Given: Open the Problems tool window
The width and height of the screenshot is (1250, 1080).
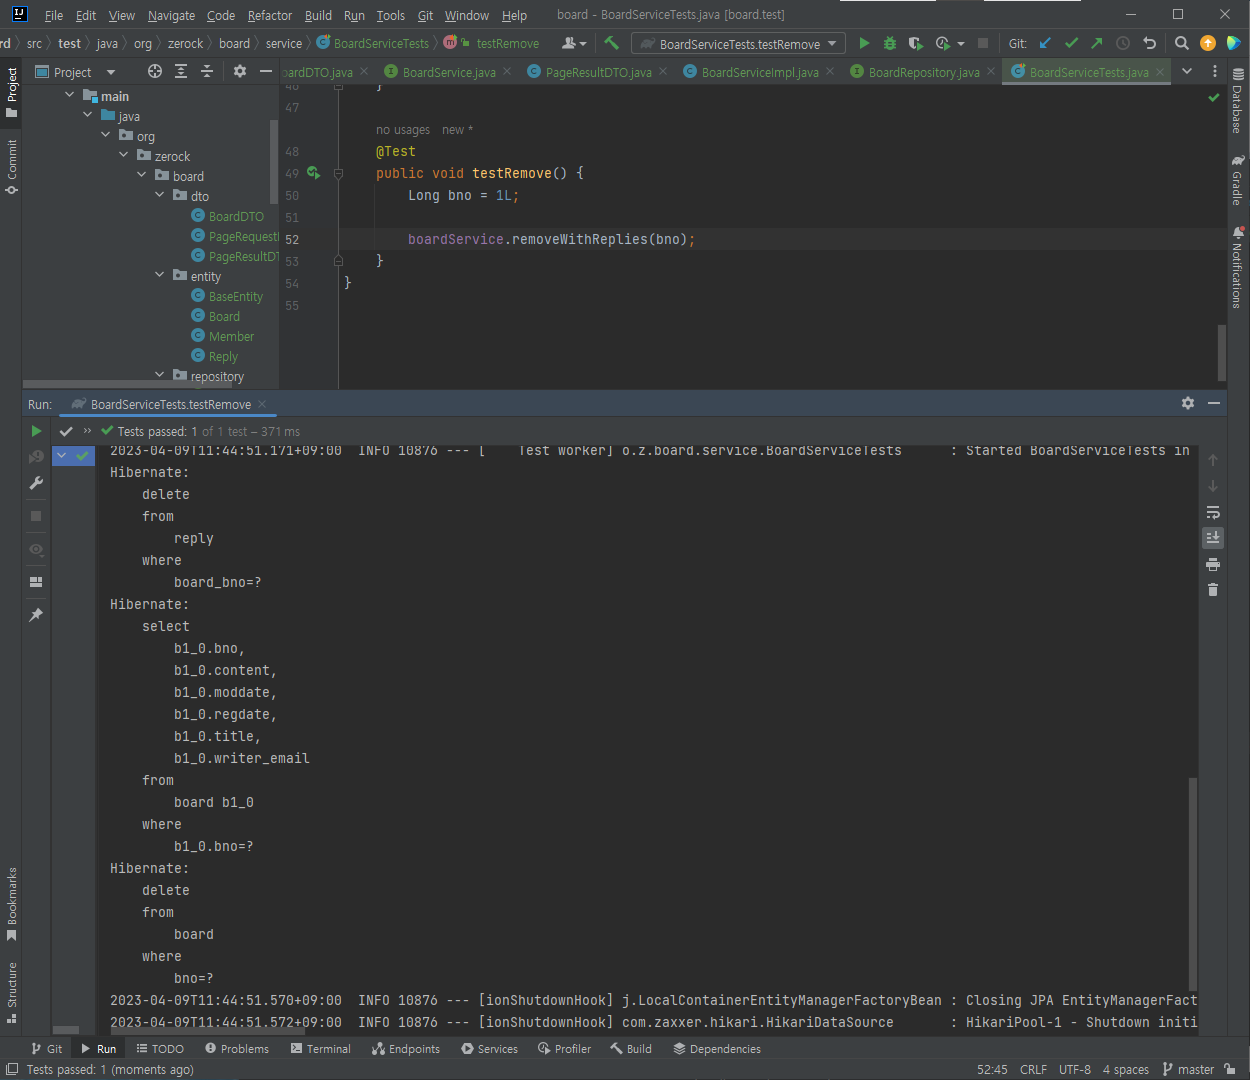Looking at the screenshot, I should pos(237,1049).
